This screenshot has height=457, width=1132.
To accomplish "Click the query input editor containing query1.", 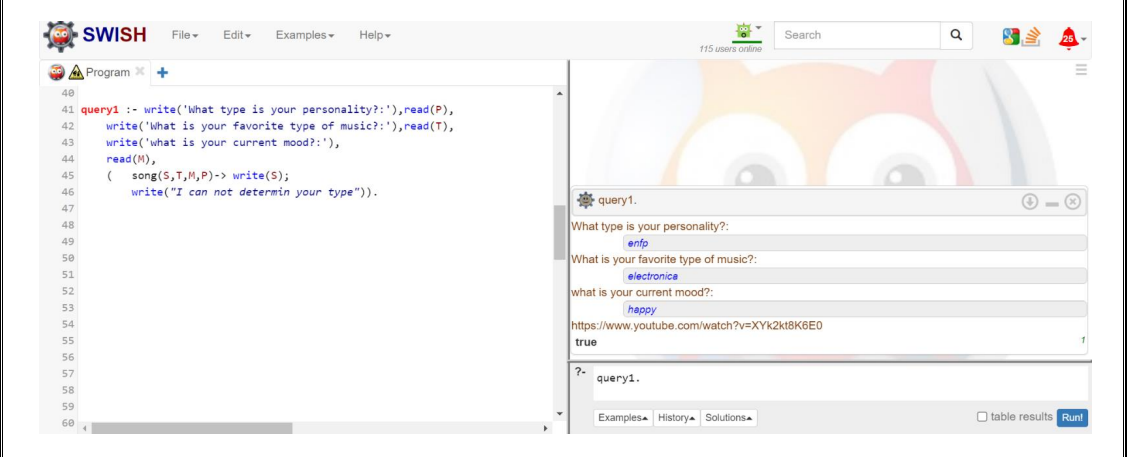I will point(840,383).
